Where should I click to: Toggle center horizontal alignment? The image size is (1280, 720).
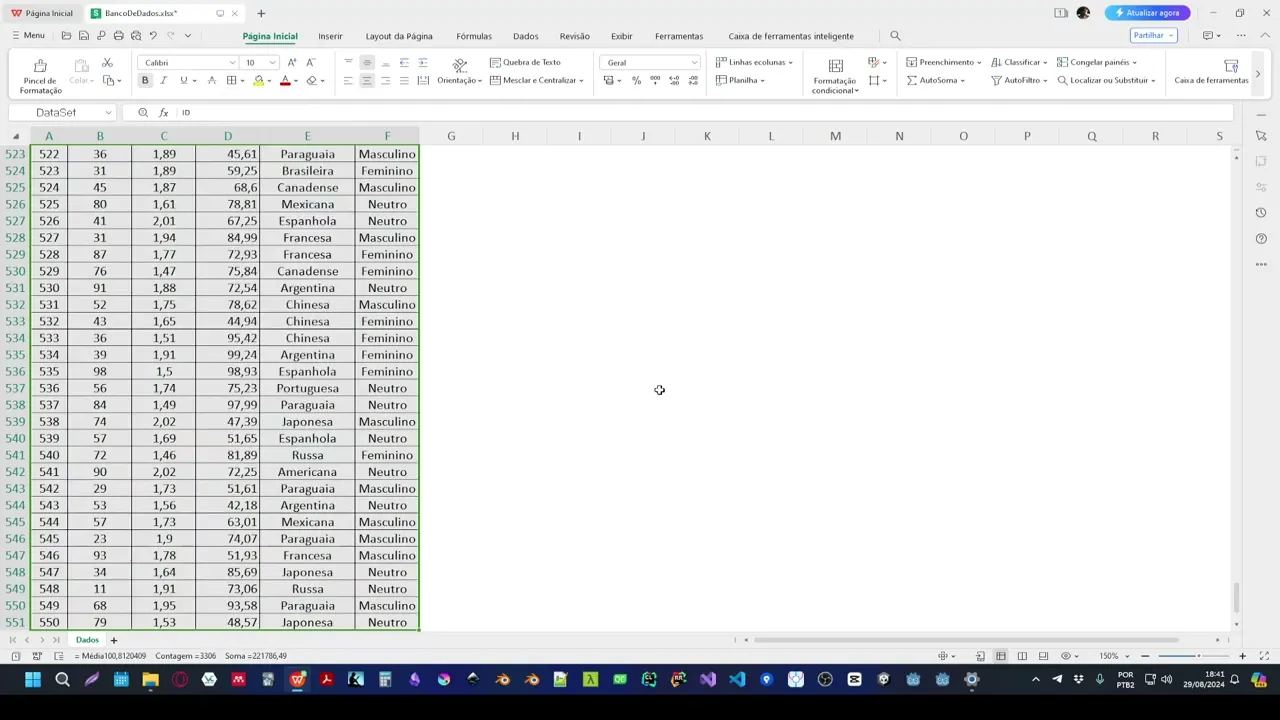pos(366,80)
